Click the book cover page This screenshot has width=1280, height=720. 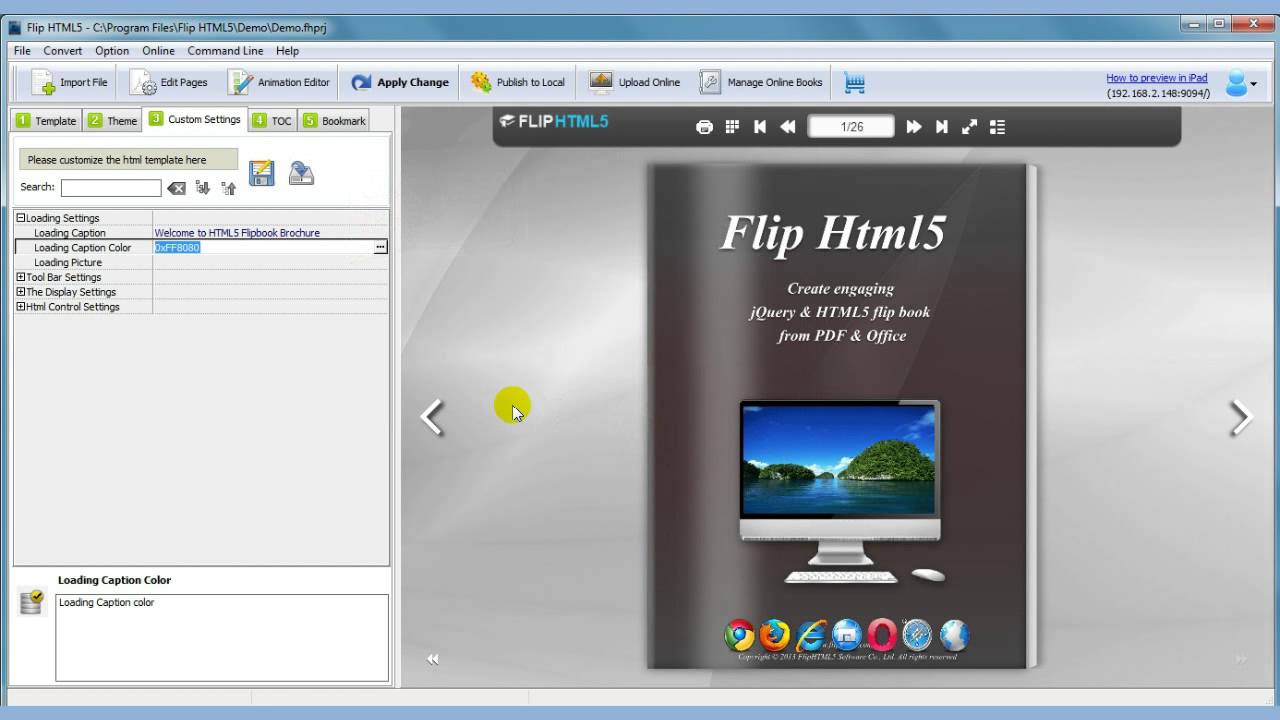[x=837, y=416]
